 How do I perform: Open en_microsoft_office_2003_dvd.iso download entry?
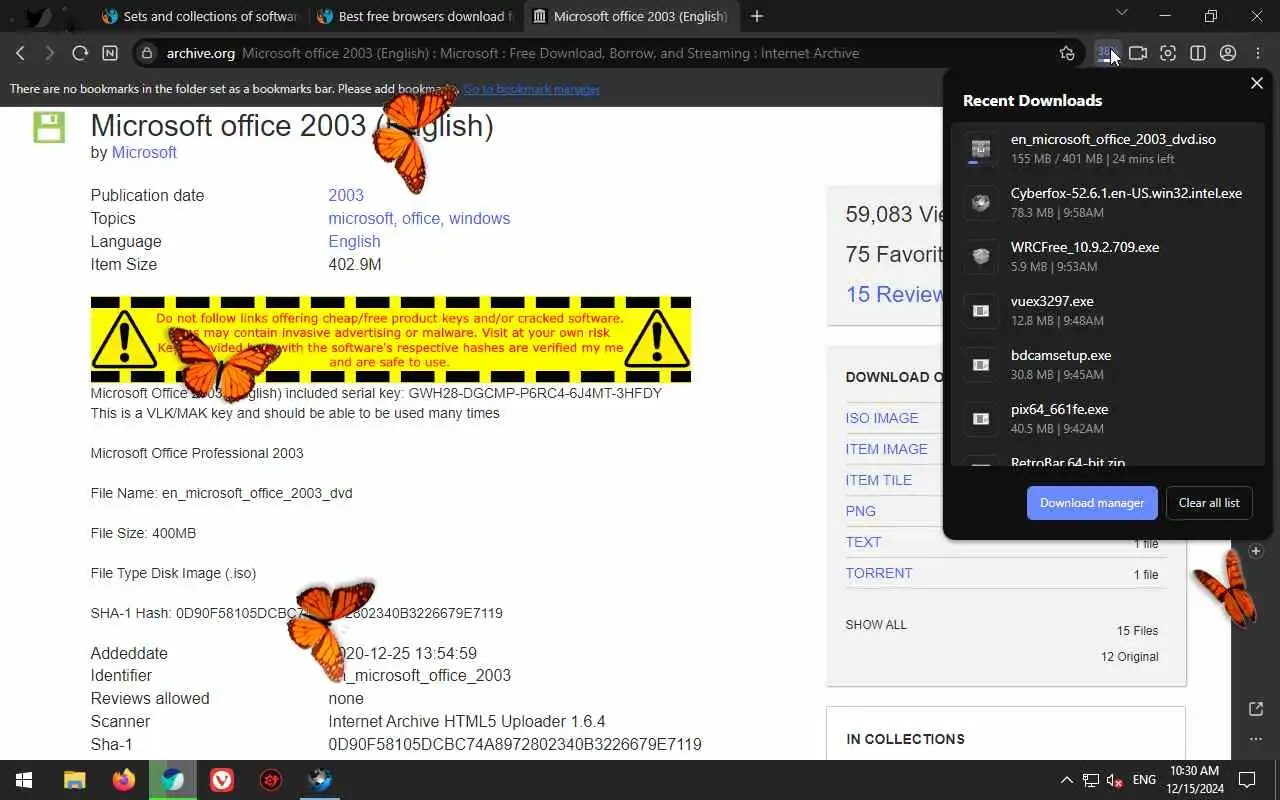coord(1107,149)
